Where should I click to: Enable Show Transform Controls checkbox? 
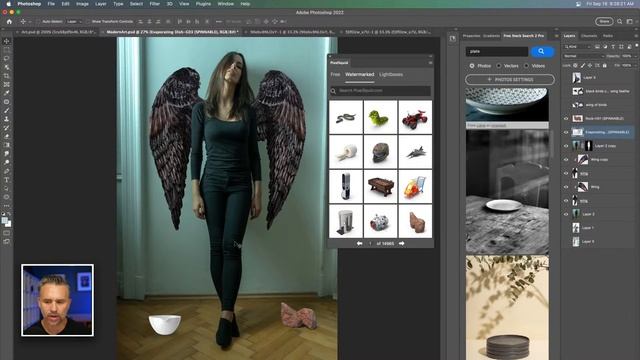click(x=88, y=21)
